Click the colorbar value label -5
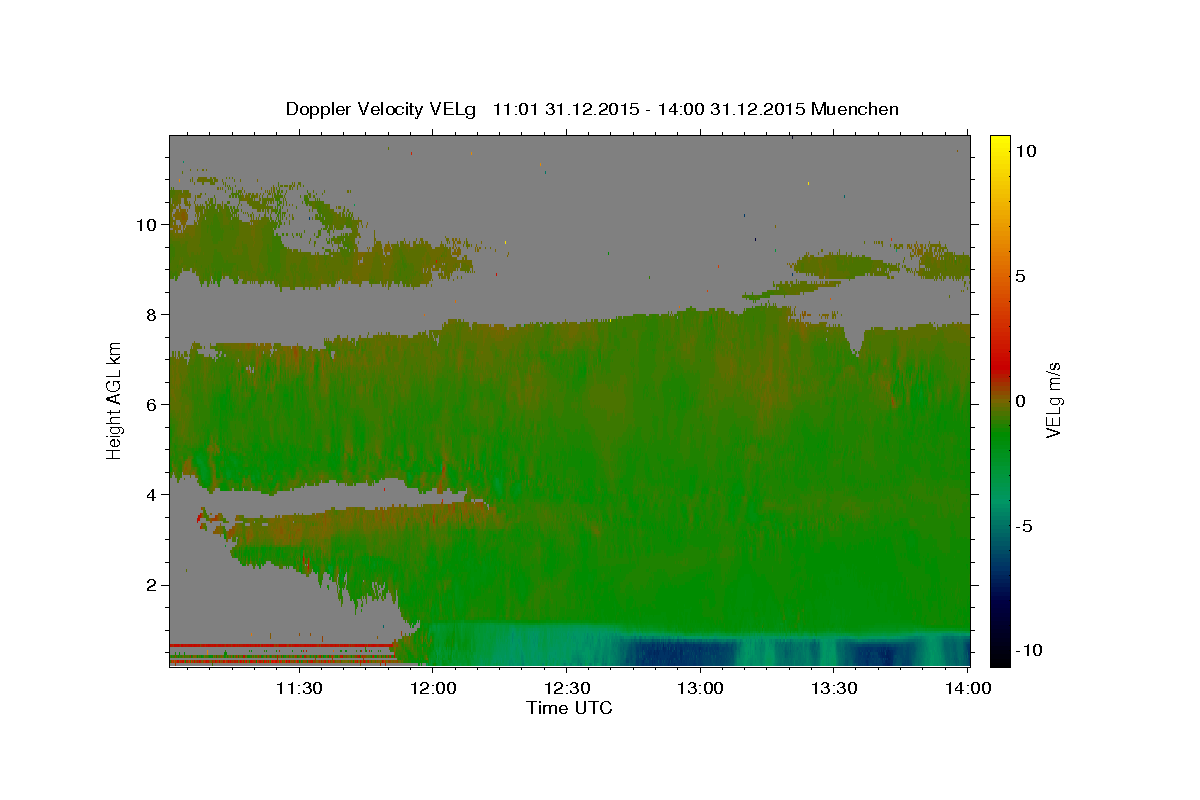1200x800 pixels. (1024, 526)
